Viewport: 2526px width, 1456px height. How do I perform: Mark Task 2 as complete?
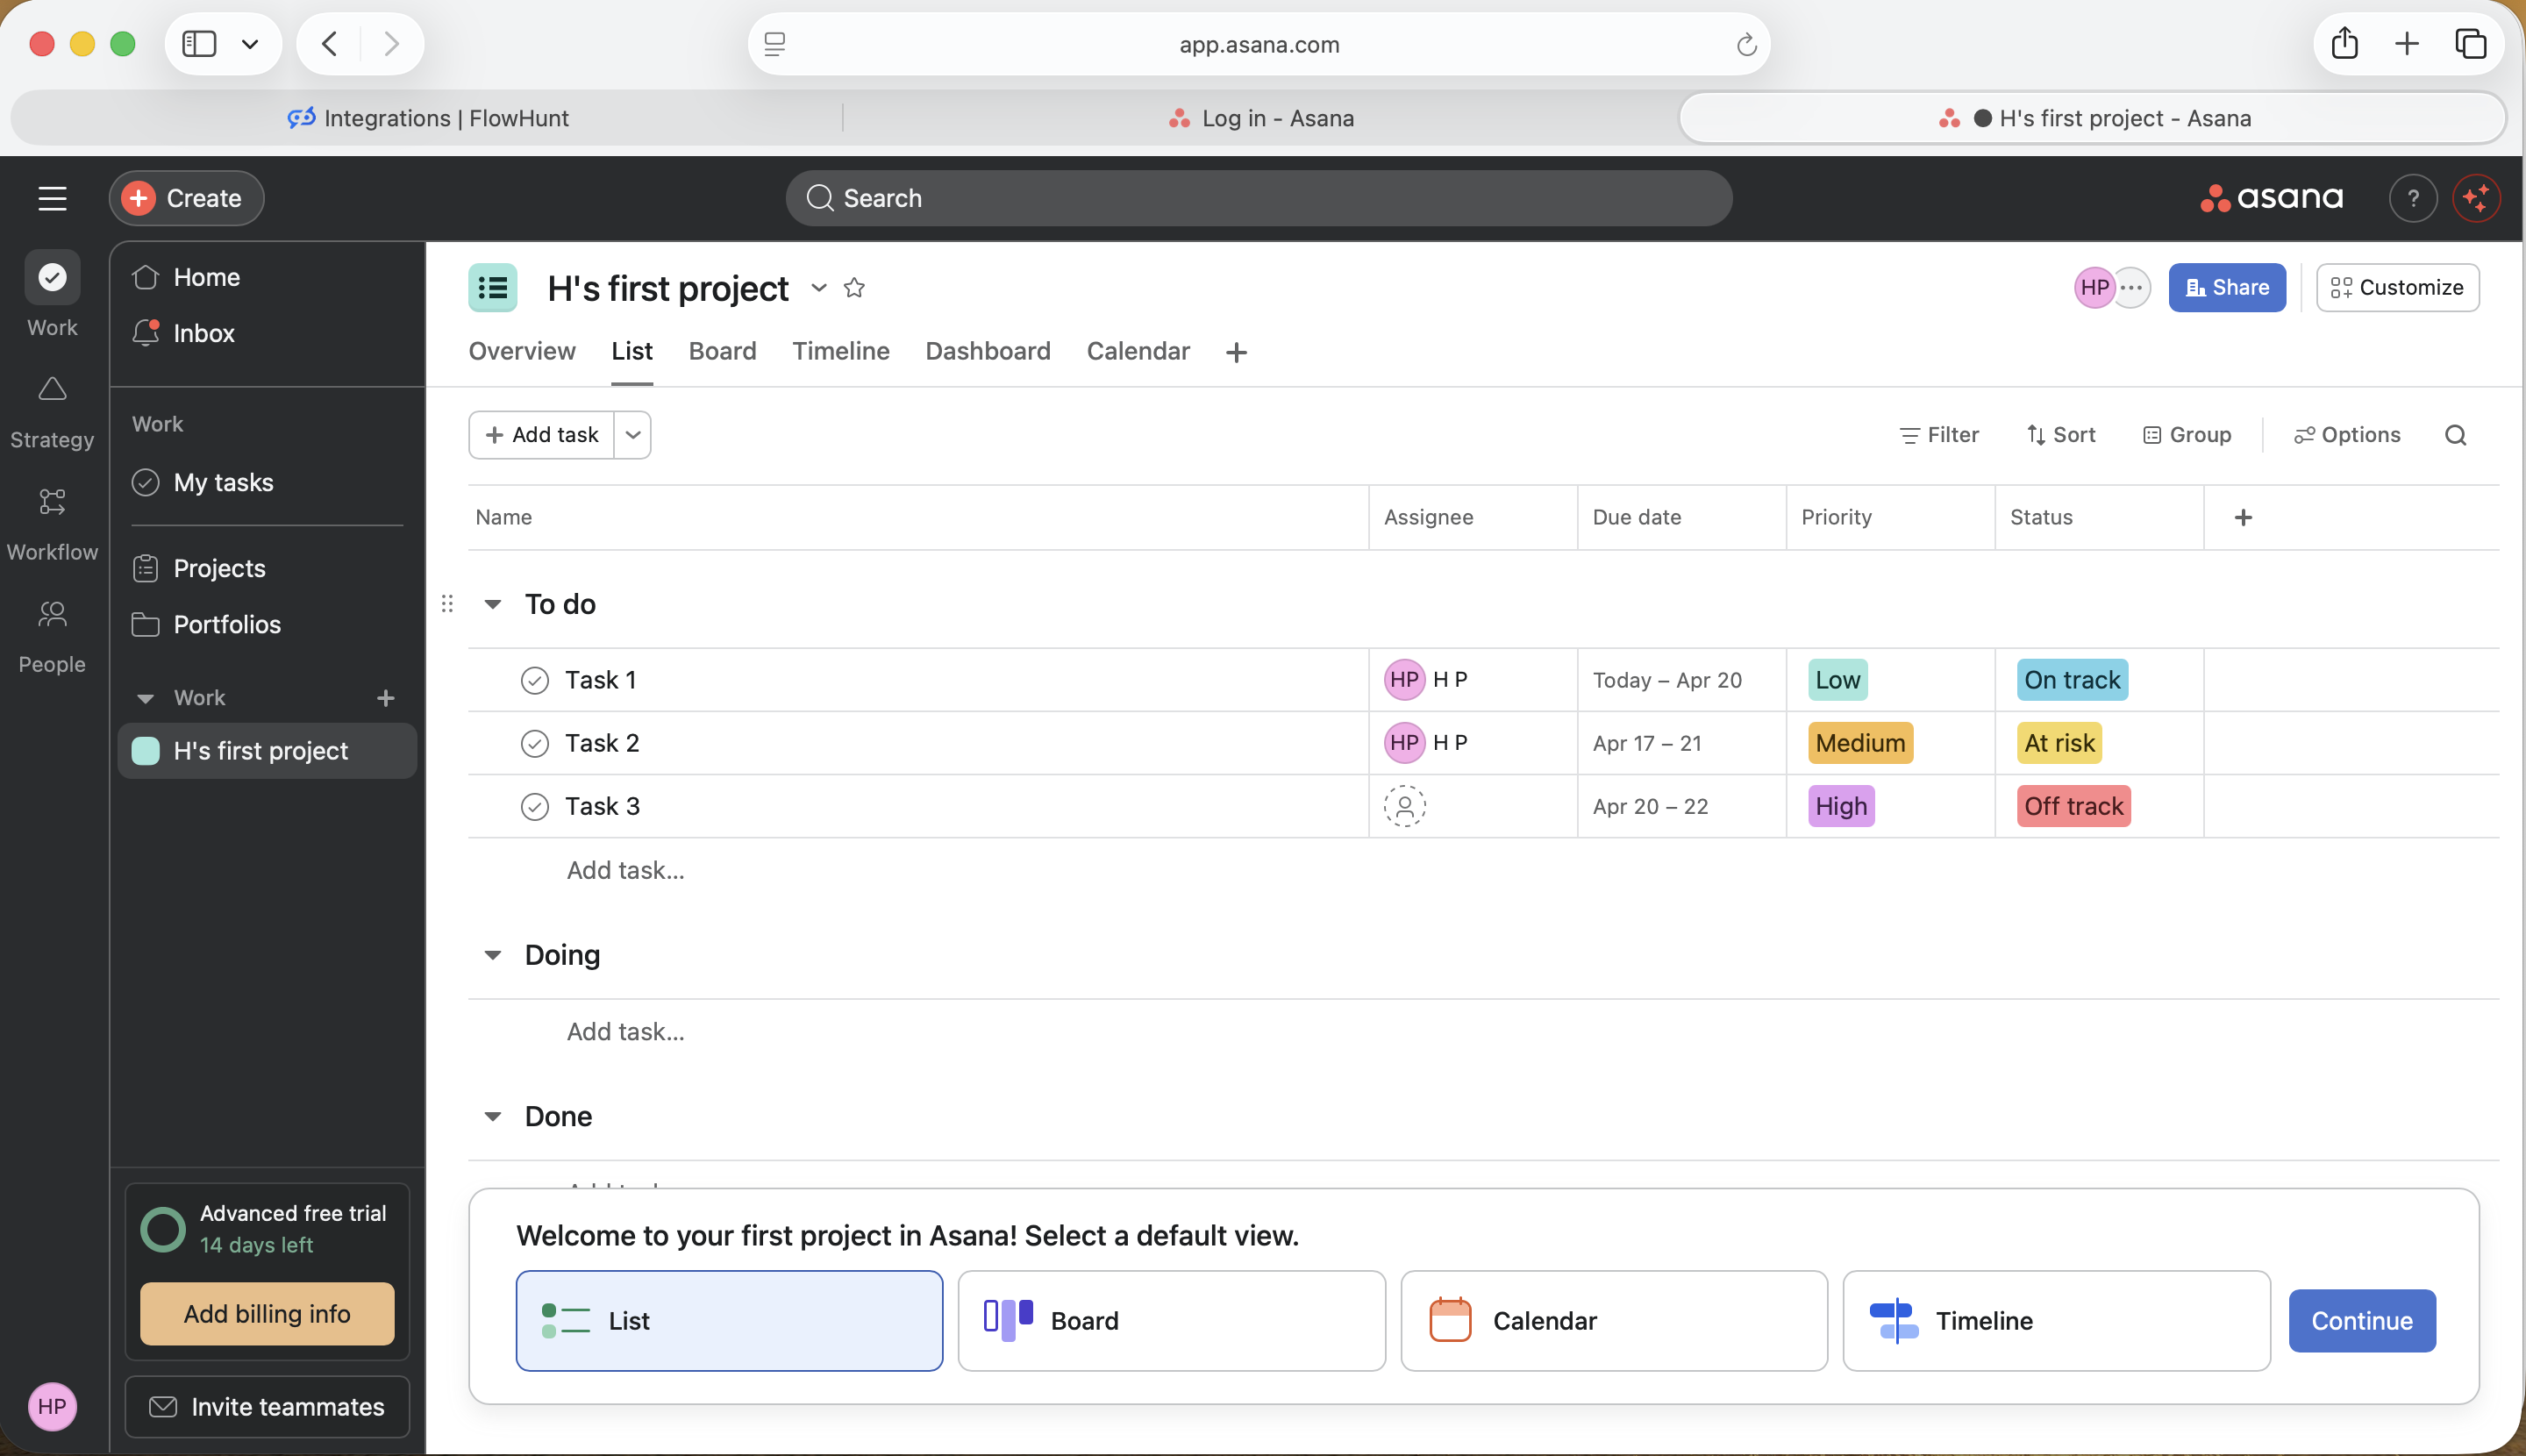[x=535, y=743]
